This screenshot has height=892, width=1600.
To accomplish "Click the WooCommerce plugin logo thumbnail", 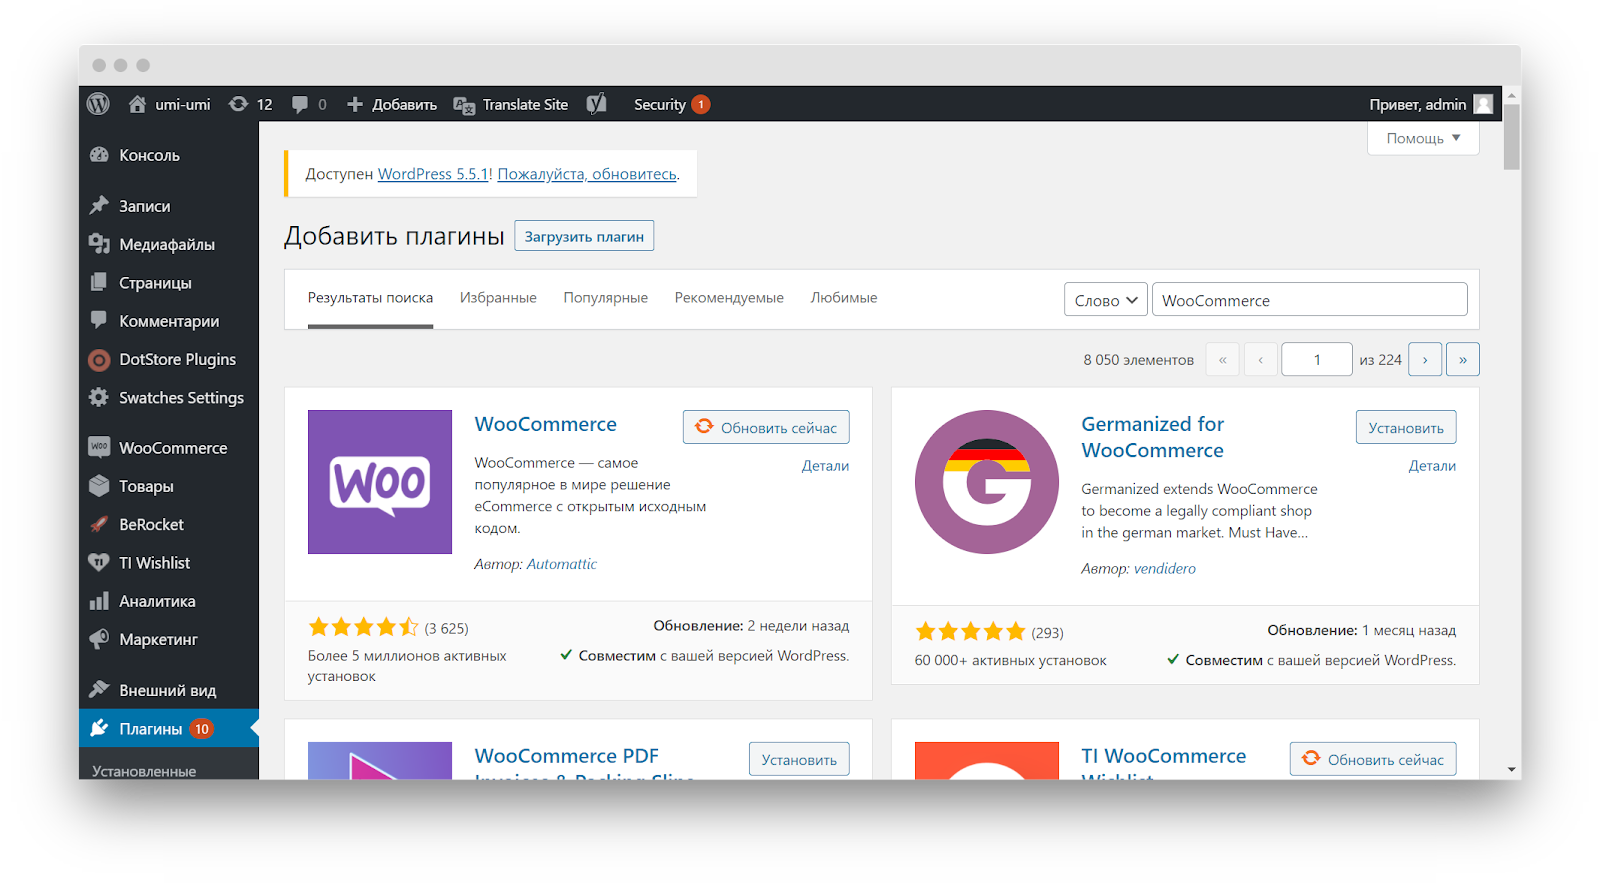I will pyautogui.click(x=380, y=482).
